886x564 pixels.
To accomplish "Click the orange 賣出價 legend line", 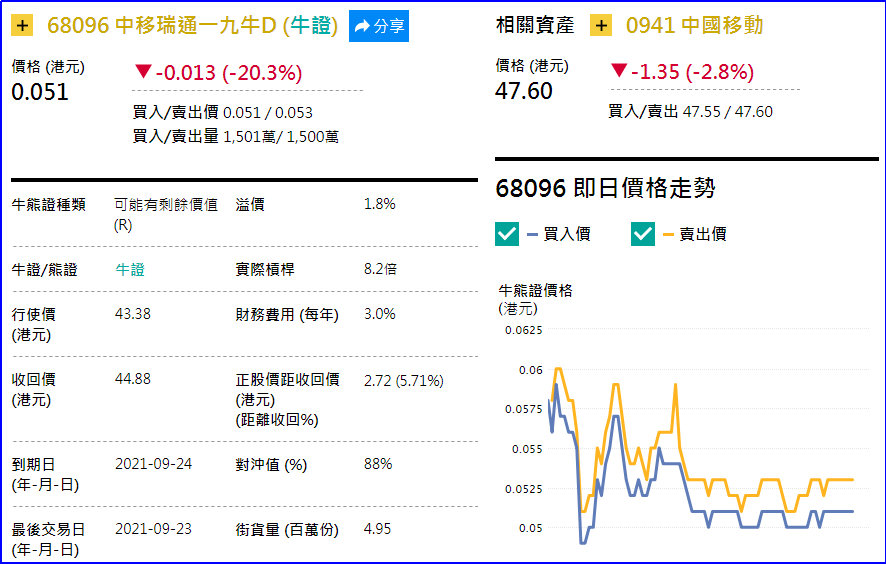I will [668, 234].
